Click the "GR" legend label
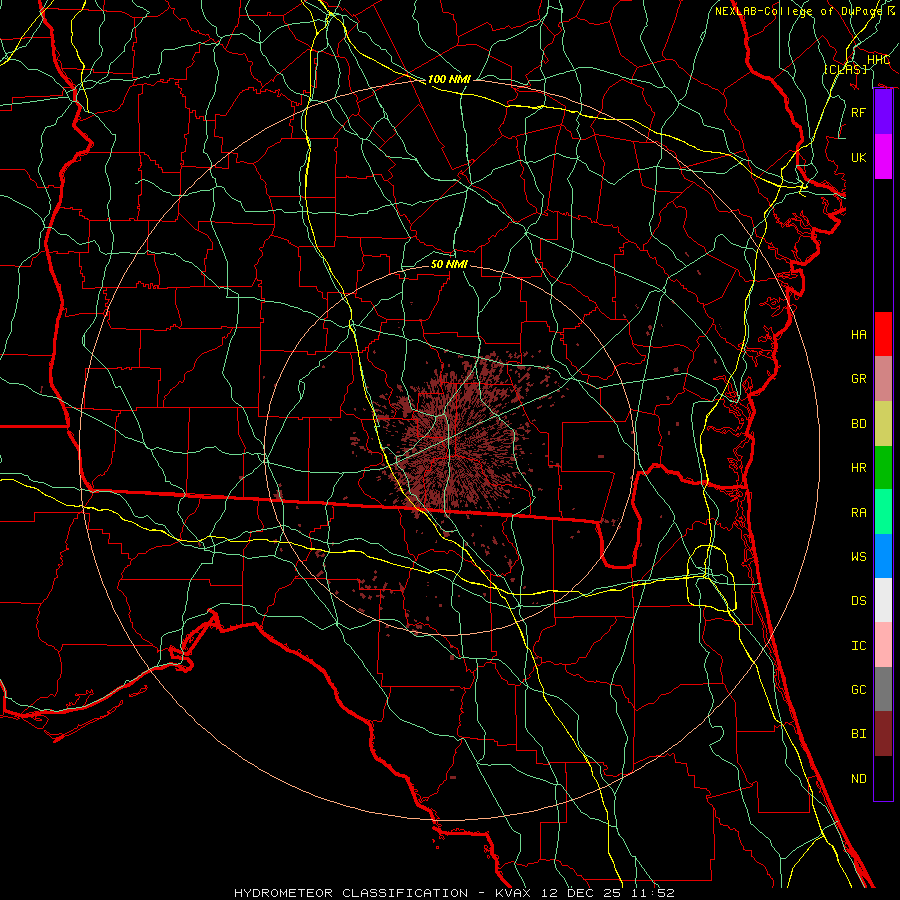This screenshot has height=900, width=900. [858, 379]
